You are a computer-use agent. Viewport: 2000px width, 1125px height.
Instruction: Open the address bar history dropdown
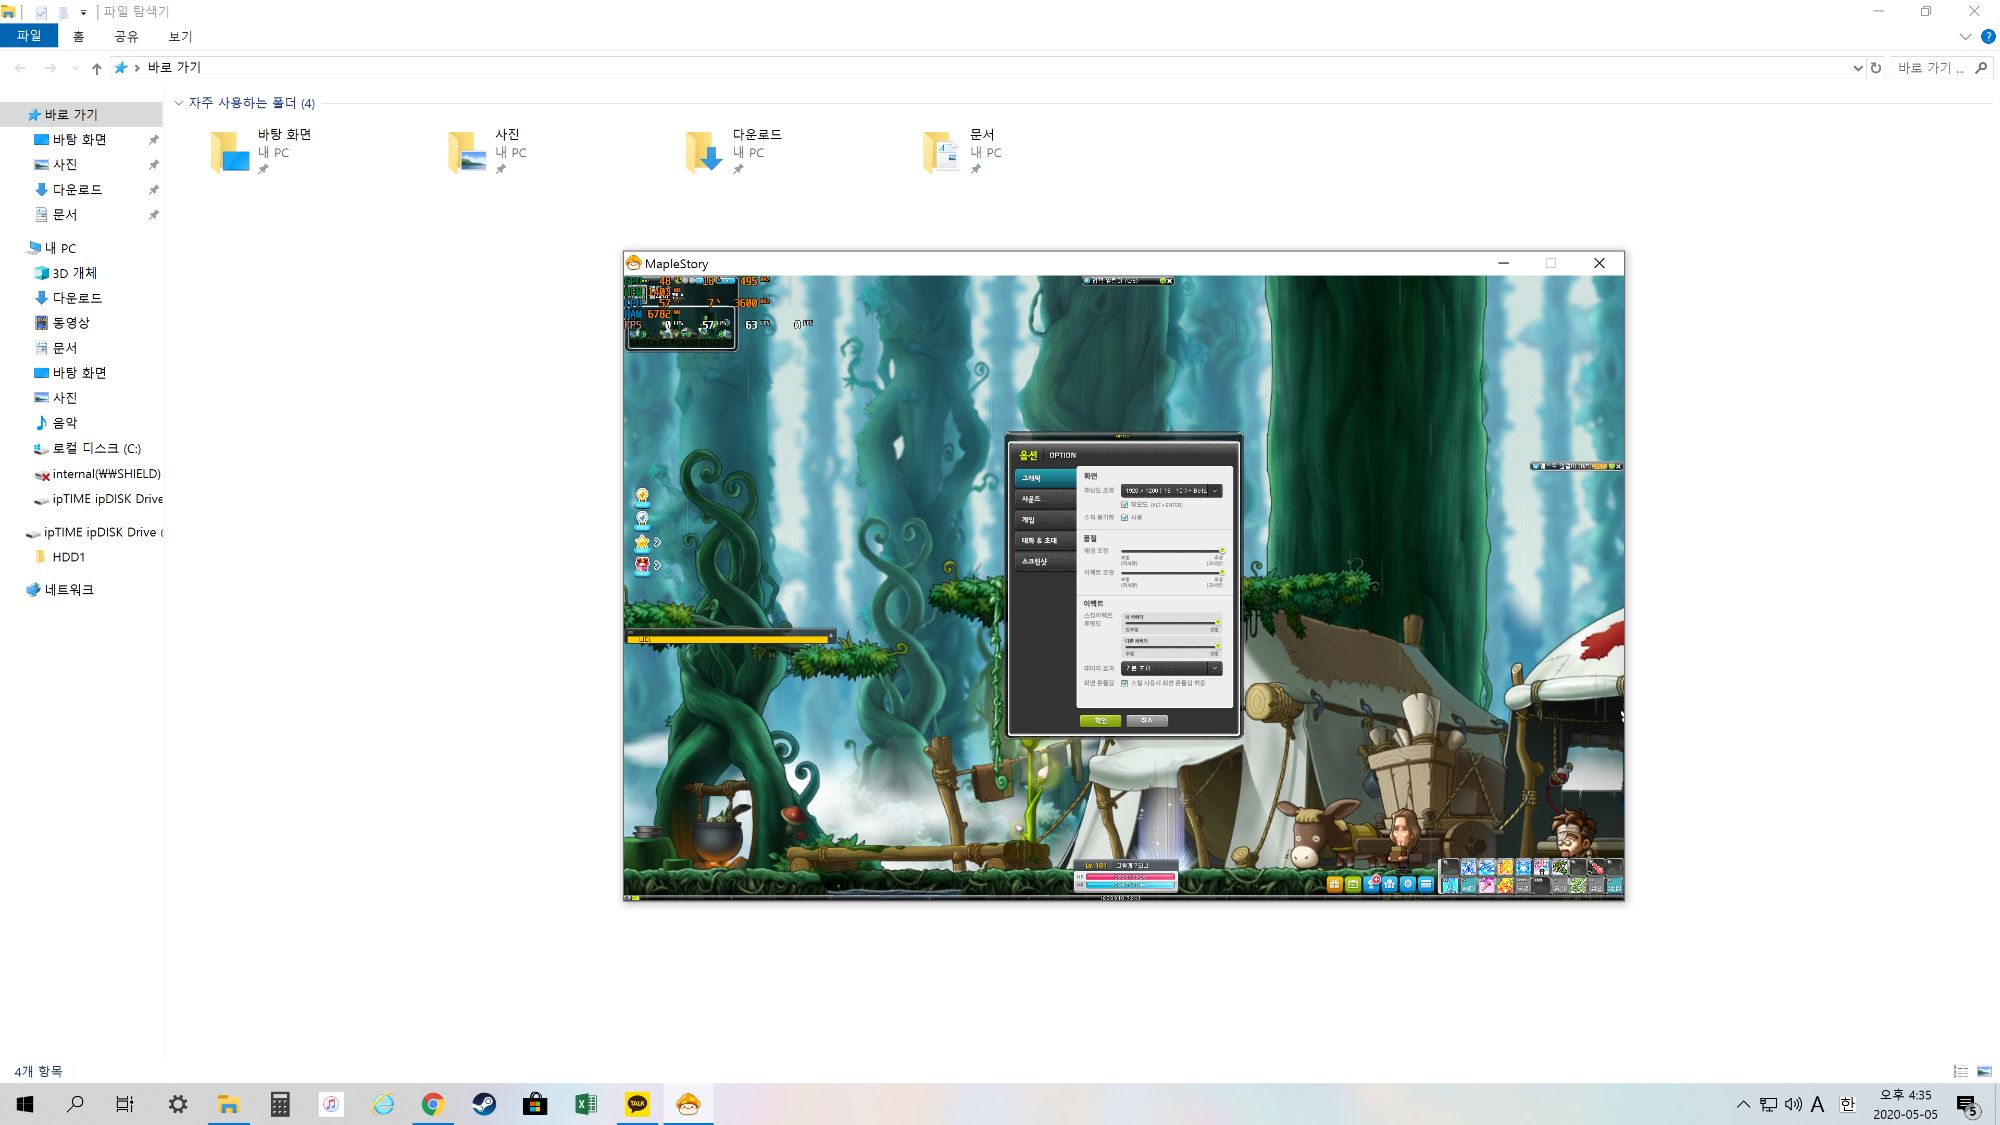[x=1857, y=68]
